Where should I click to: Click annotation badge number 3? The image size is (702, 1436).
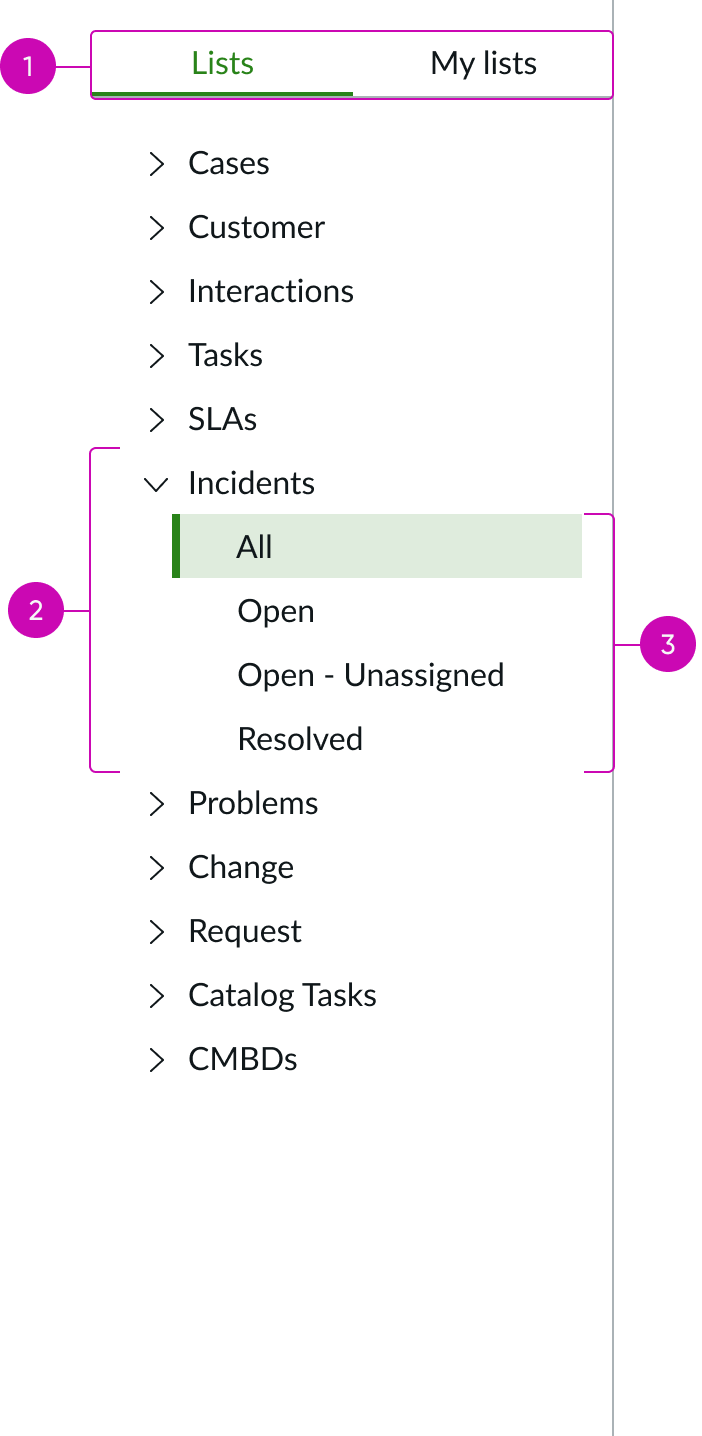coord(668,644)
